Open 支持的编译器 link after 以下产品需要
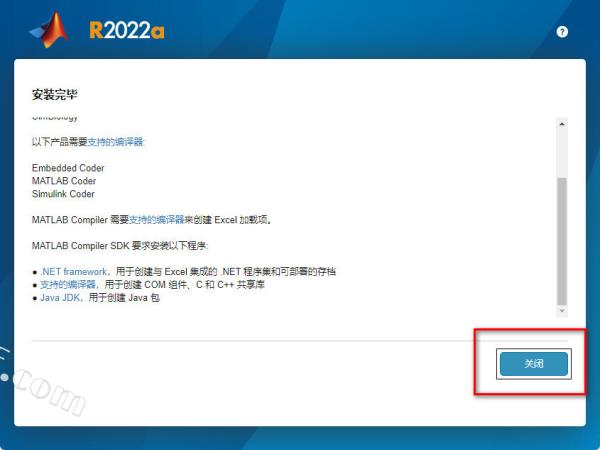The width and height of the screenshot is (600, 450). coord(117,142)
